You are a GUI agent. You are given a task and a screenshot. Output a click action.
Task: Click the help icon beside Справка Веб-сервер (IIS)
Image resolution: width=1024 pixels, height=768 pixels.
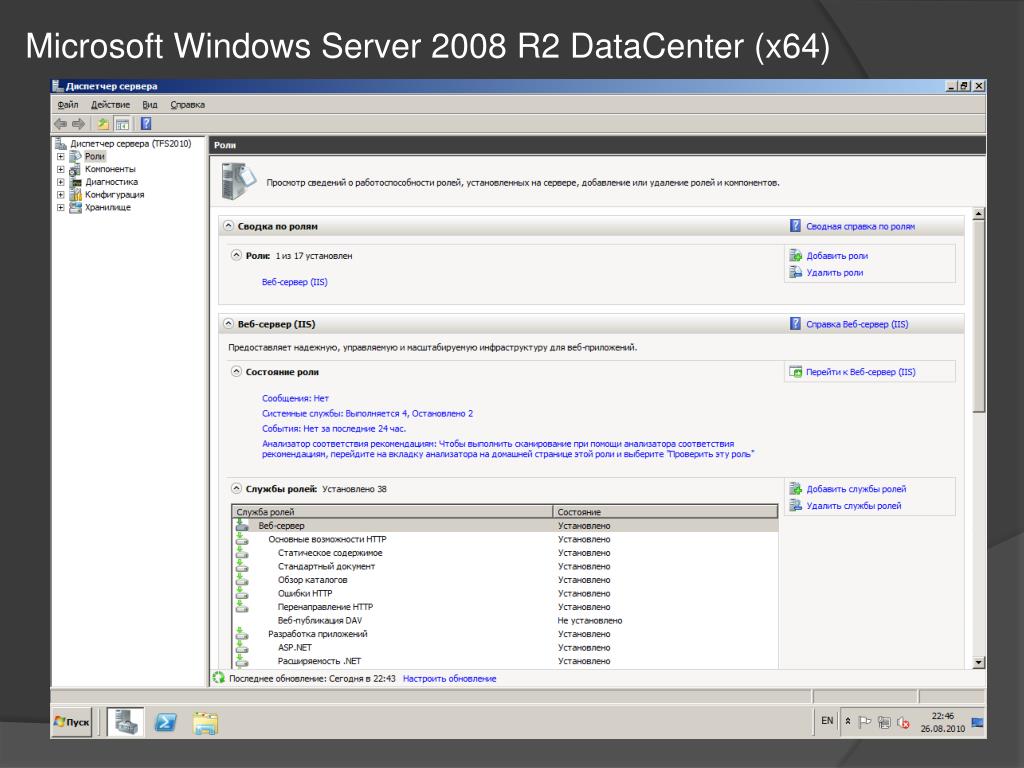(x=795, y=324)
